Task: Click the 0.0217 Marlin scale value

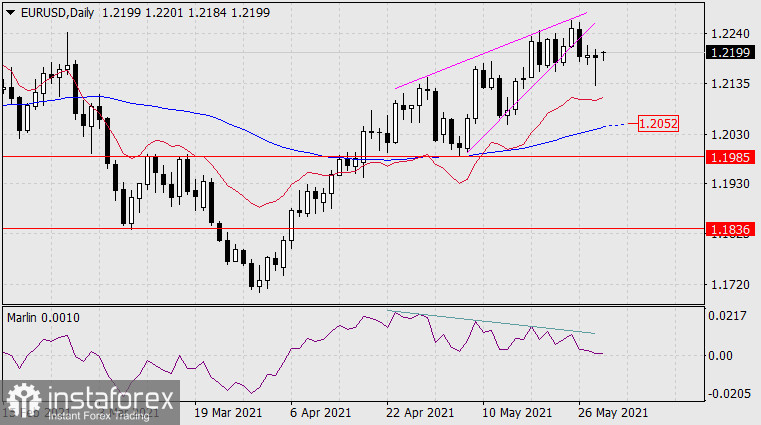Action: coord(728,316)
